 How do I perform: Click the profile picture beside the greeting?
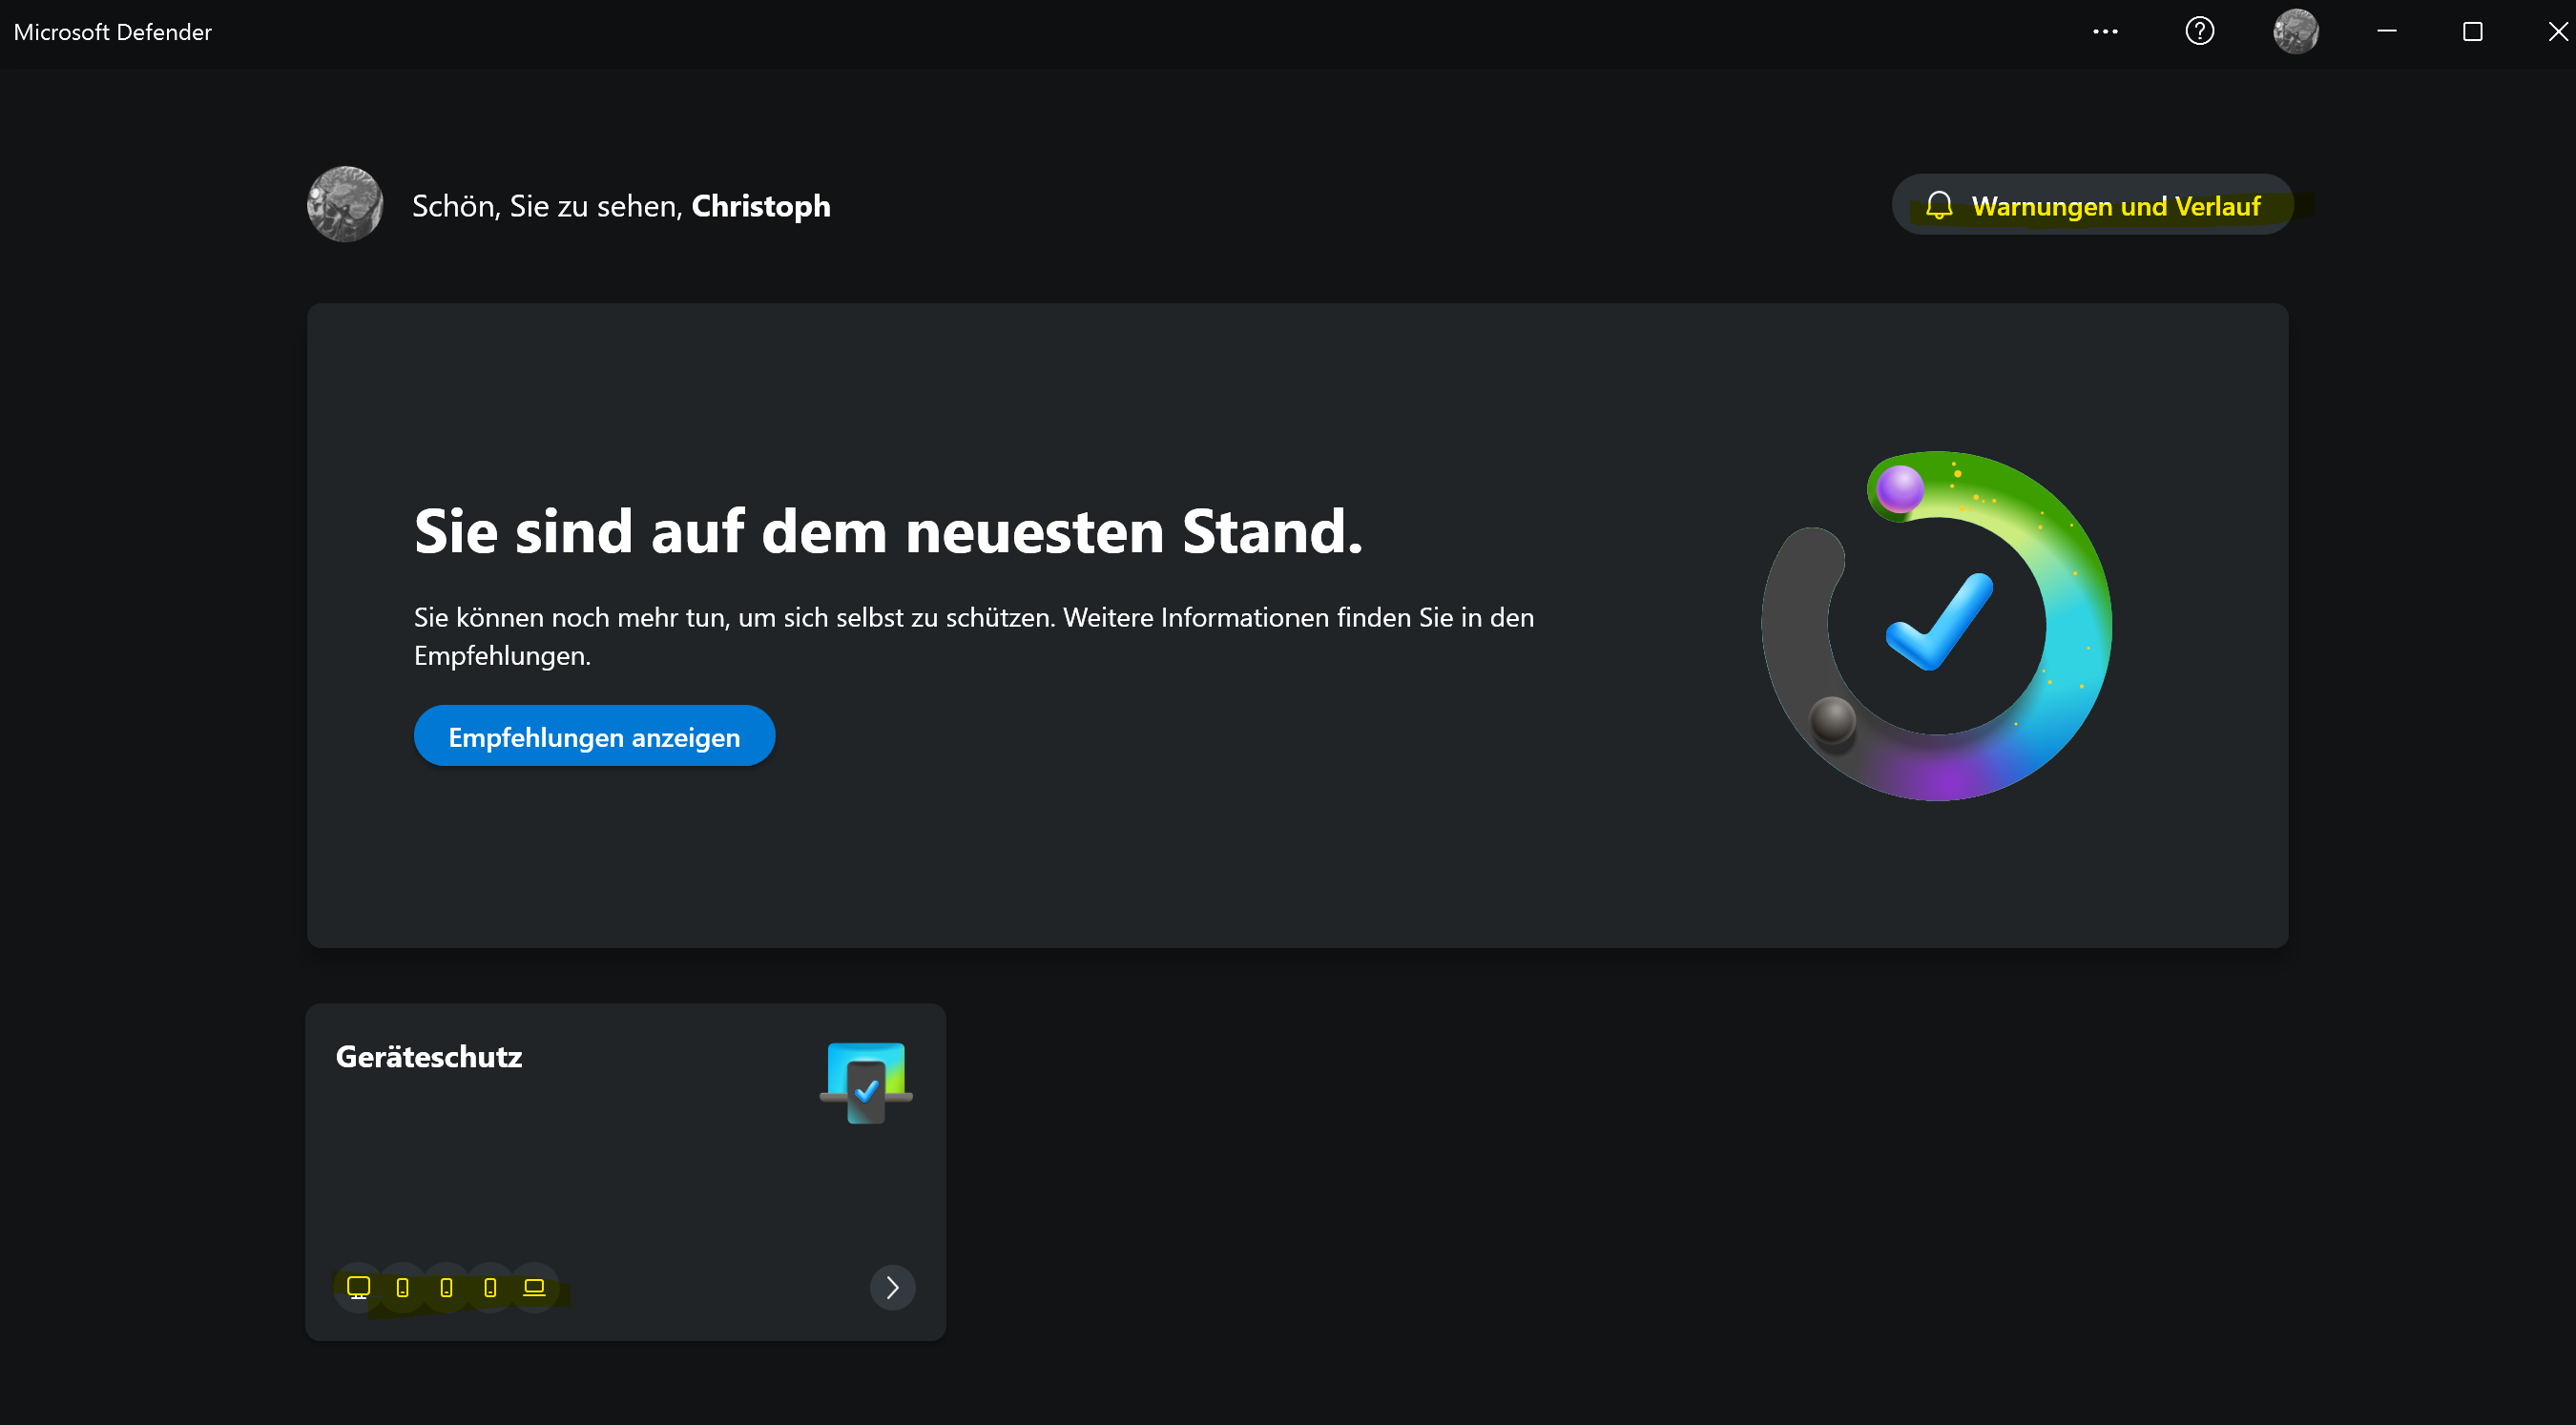coord(345,205)
